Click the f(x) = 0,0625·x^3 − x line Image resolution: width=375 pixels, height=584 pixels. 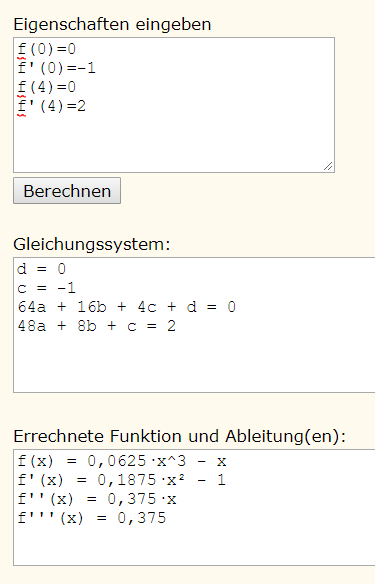[x=122, y=461]
